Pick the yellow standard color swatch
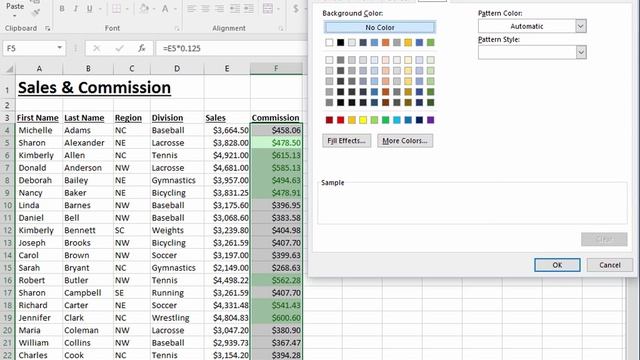Screen dimensions: 640x360 [x=363, y=120]
